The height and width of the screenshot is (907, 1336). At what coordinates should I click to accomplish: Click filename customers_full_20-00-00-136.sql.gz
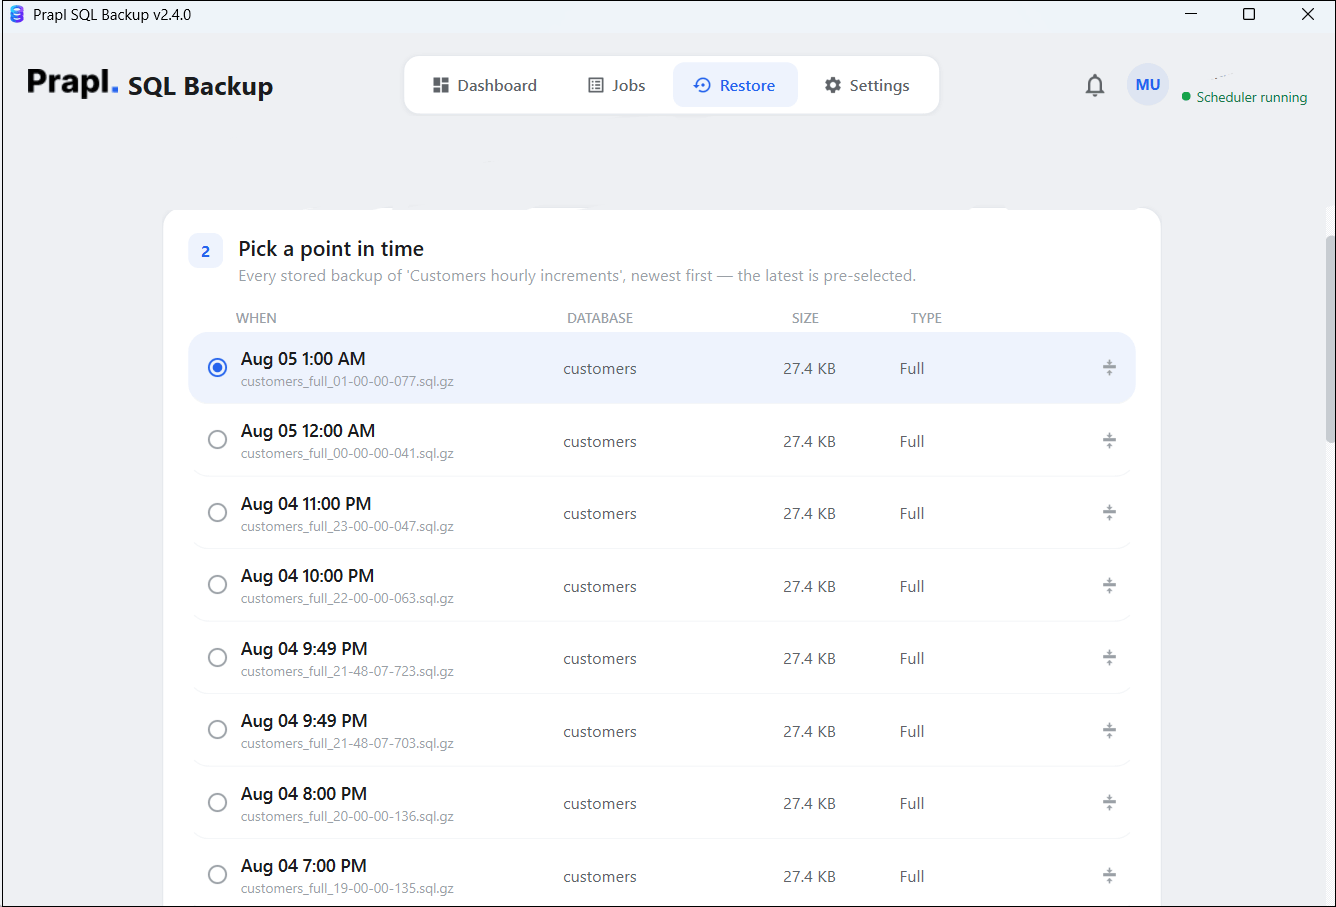point(347,817)
